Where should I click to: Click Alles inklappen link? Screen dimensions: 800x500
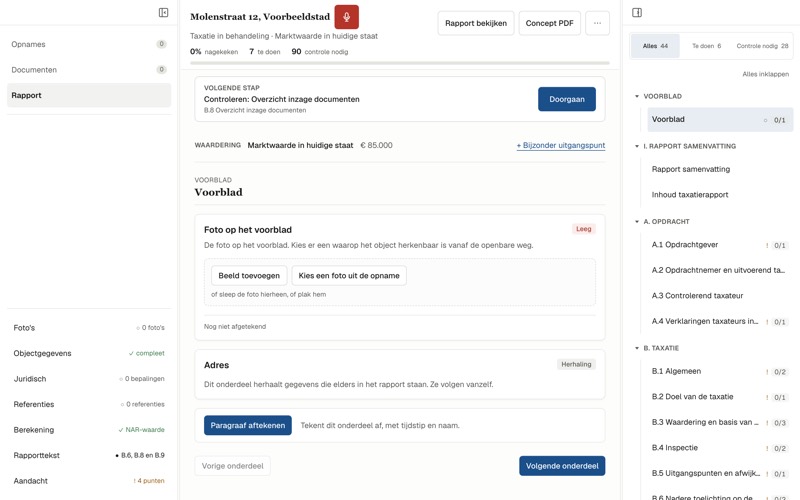pos(765,74)
